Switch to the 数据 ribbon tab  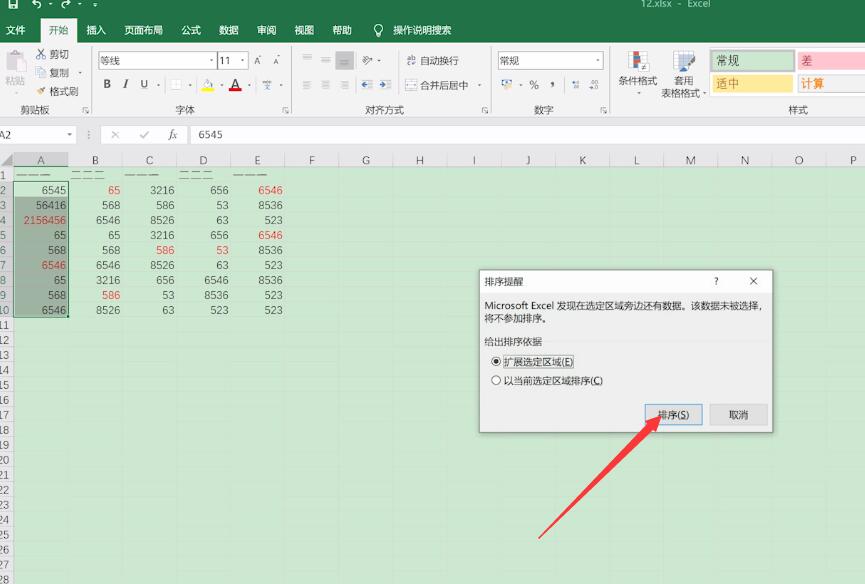(228, 30)
